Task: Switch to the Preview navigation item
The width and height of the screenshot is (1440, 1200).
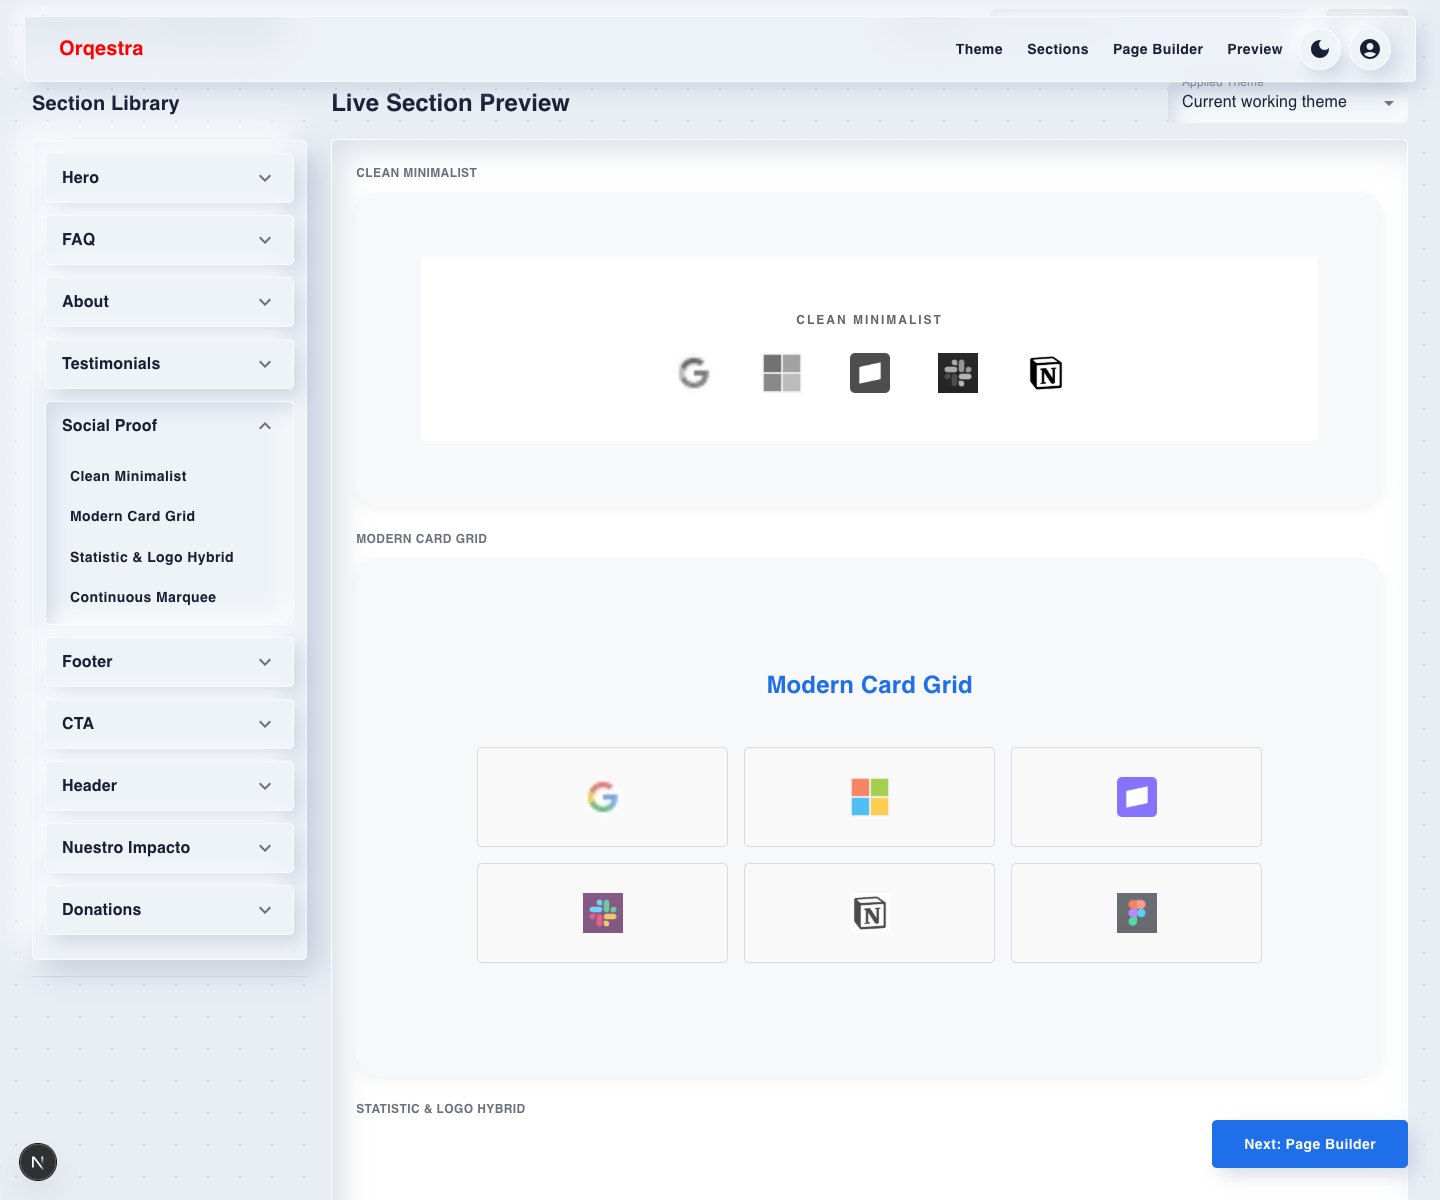Action: click(x=1254, y=49)
